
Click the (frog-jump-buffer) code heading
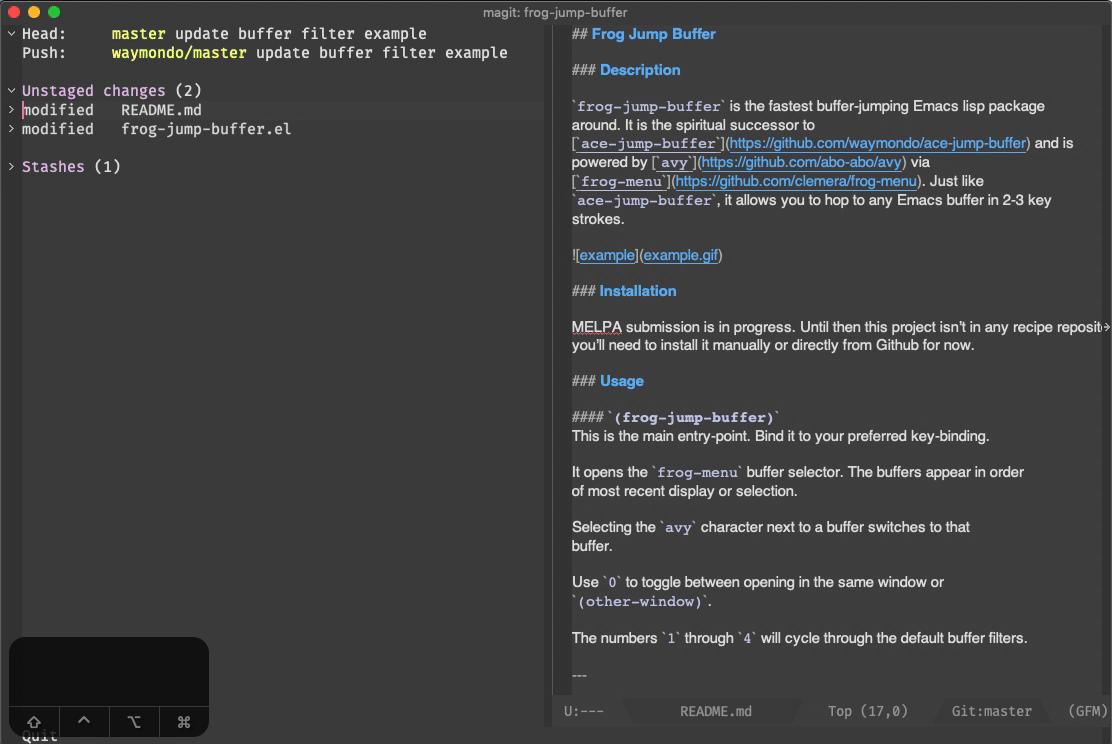[694, 418]
